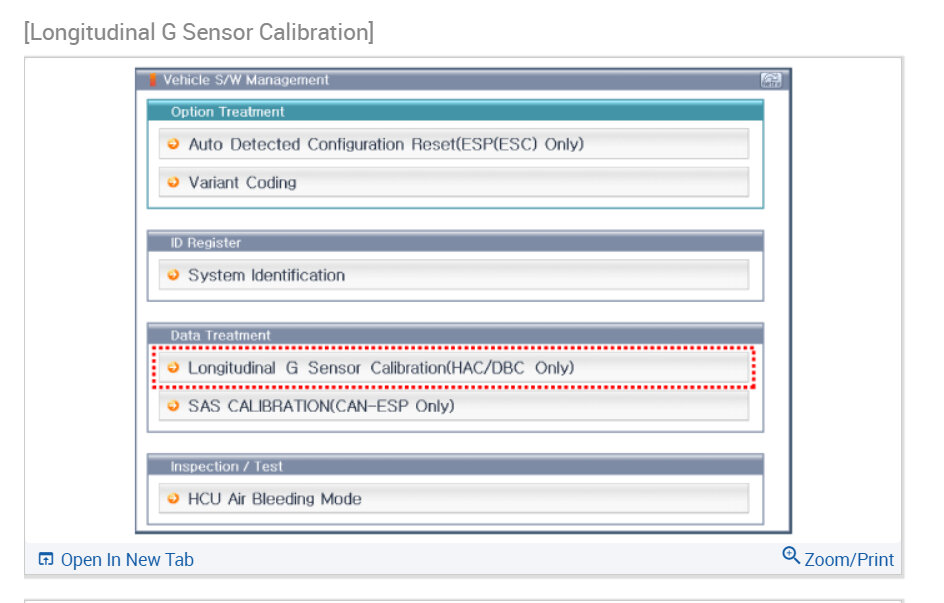Launch HCU Air Bleeding Mode
The width and height of the screenshot is (944, 603).
pyautogui.click(x=275, y=498)
